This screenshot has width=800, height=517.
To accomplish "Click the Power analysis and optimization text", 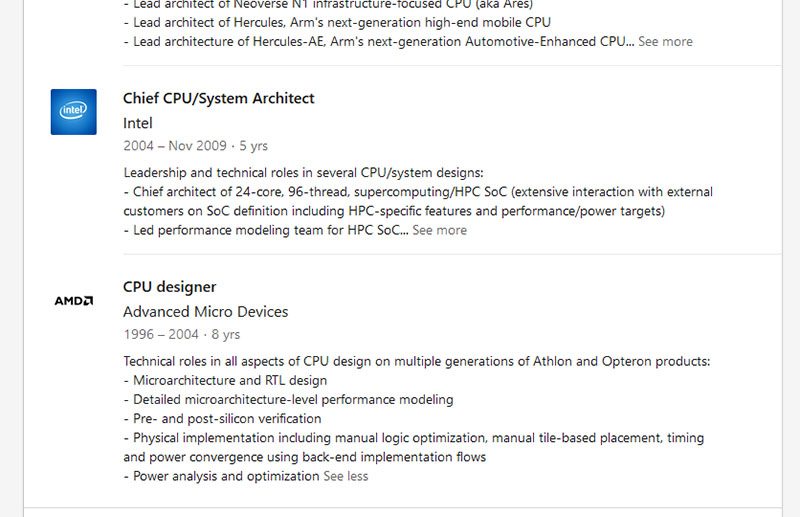I will [x=221, y=476].
